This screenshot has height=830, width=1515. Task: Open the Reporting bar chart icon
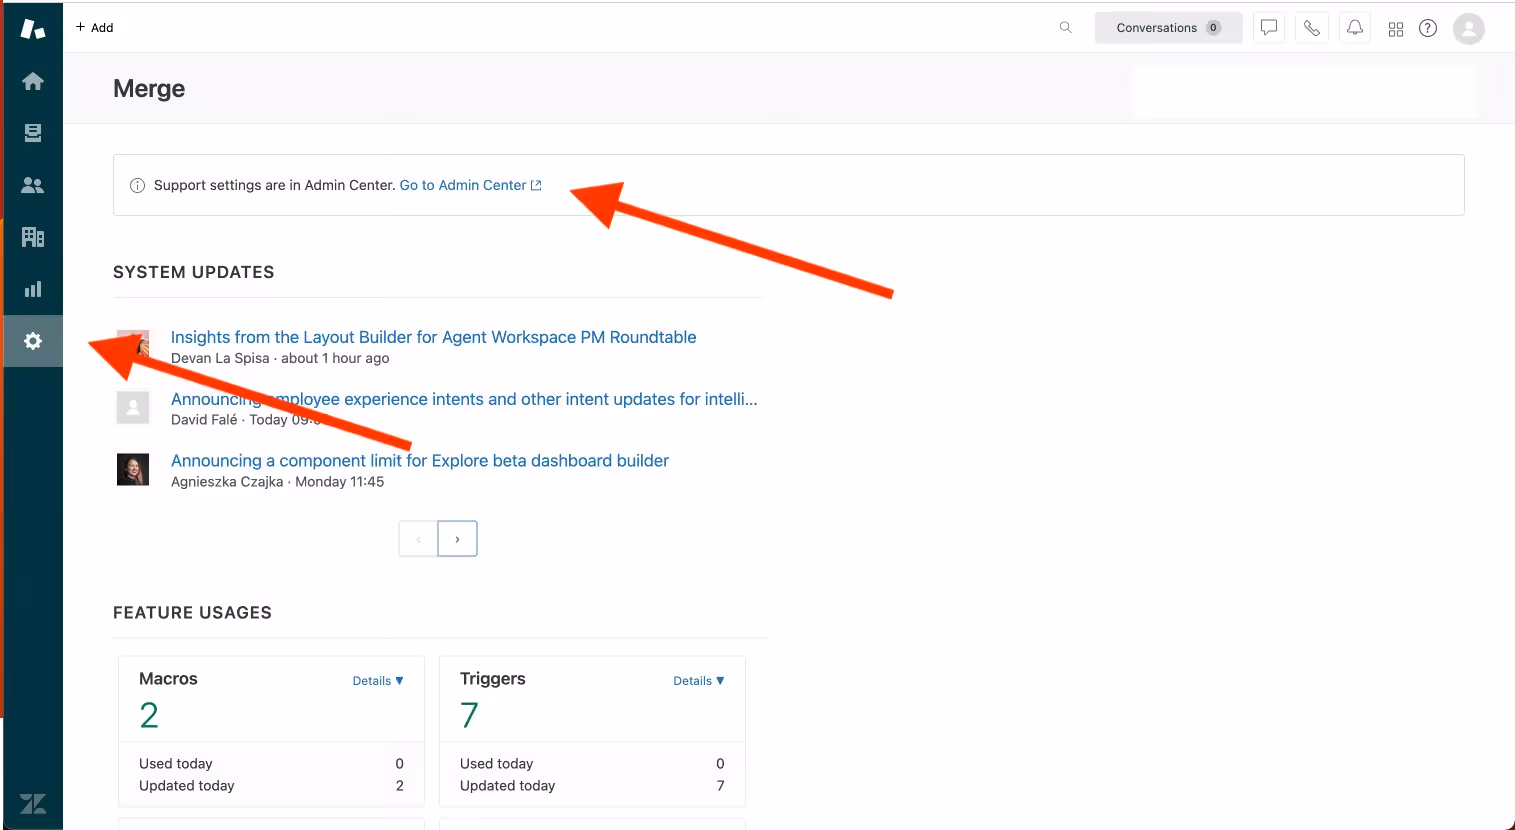tap(33, 289)
